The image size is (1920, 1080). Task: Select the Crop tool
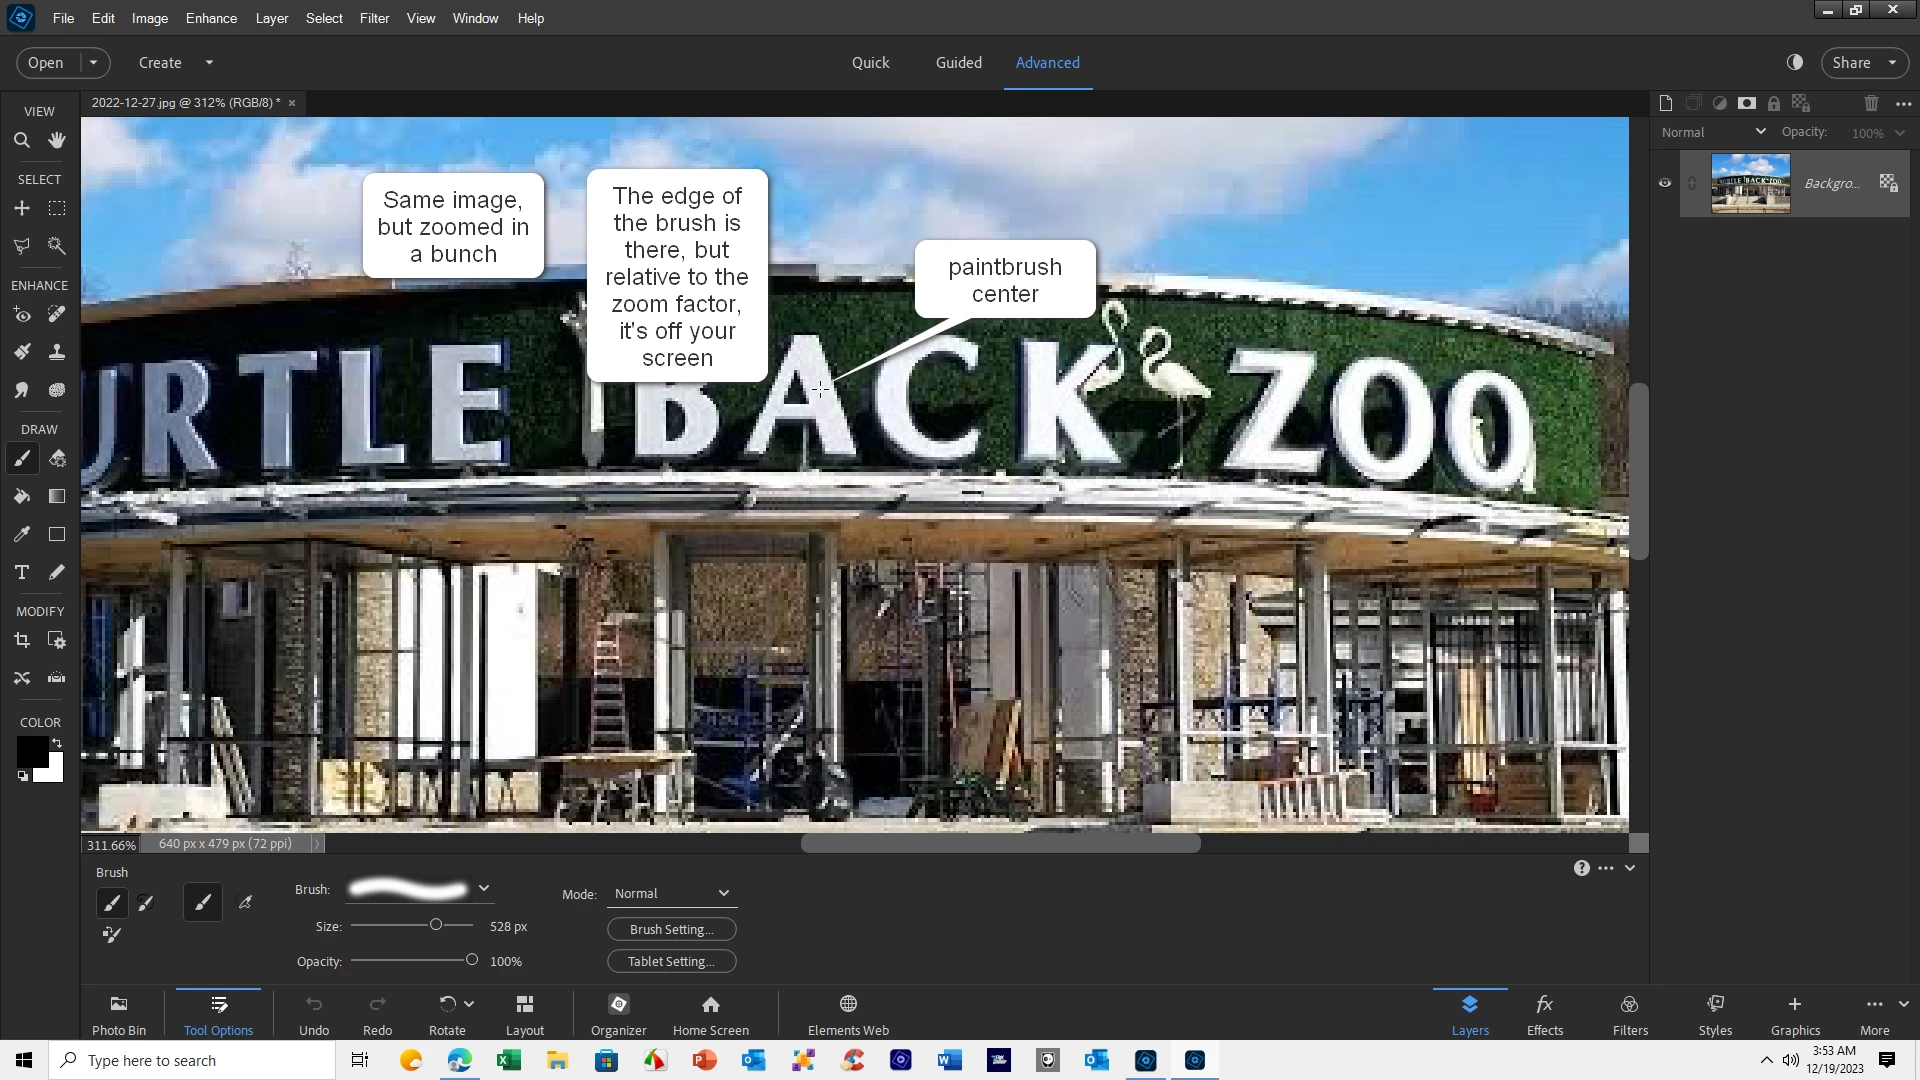(x=21, y=640)
